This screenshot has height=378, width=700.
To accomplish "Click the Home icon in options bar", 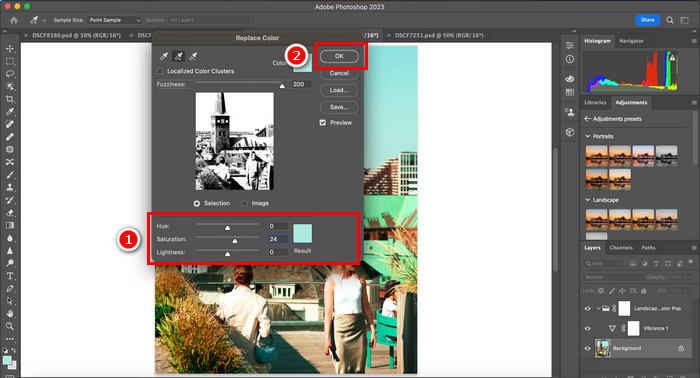I will [x=14, y=20].
